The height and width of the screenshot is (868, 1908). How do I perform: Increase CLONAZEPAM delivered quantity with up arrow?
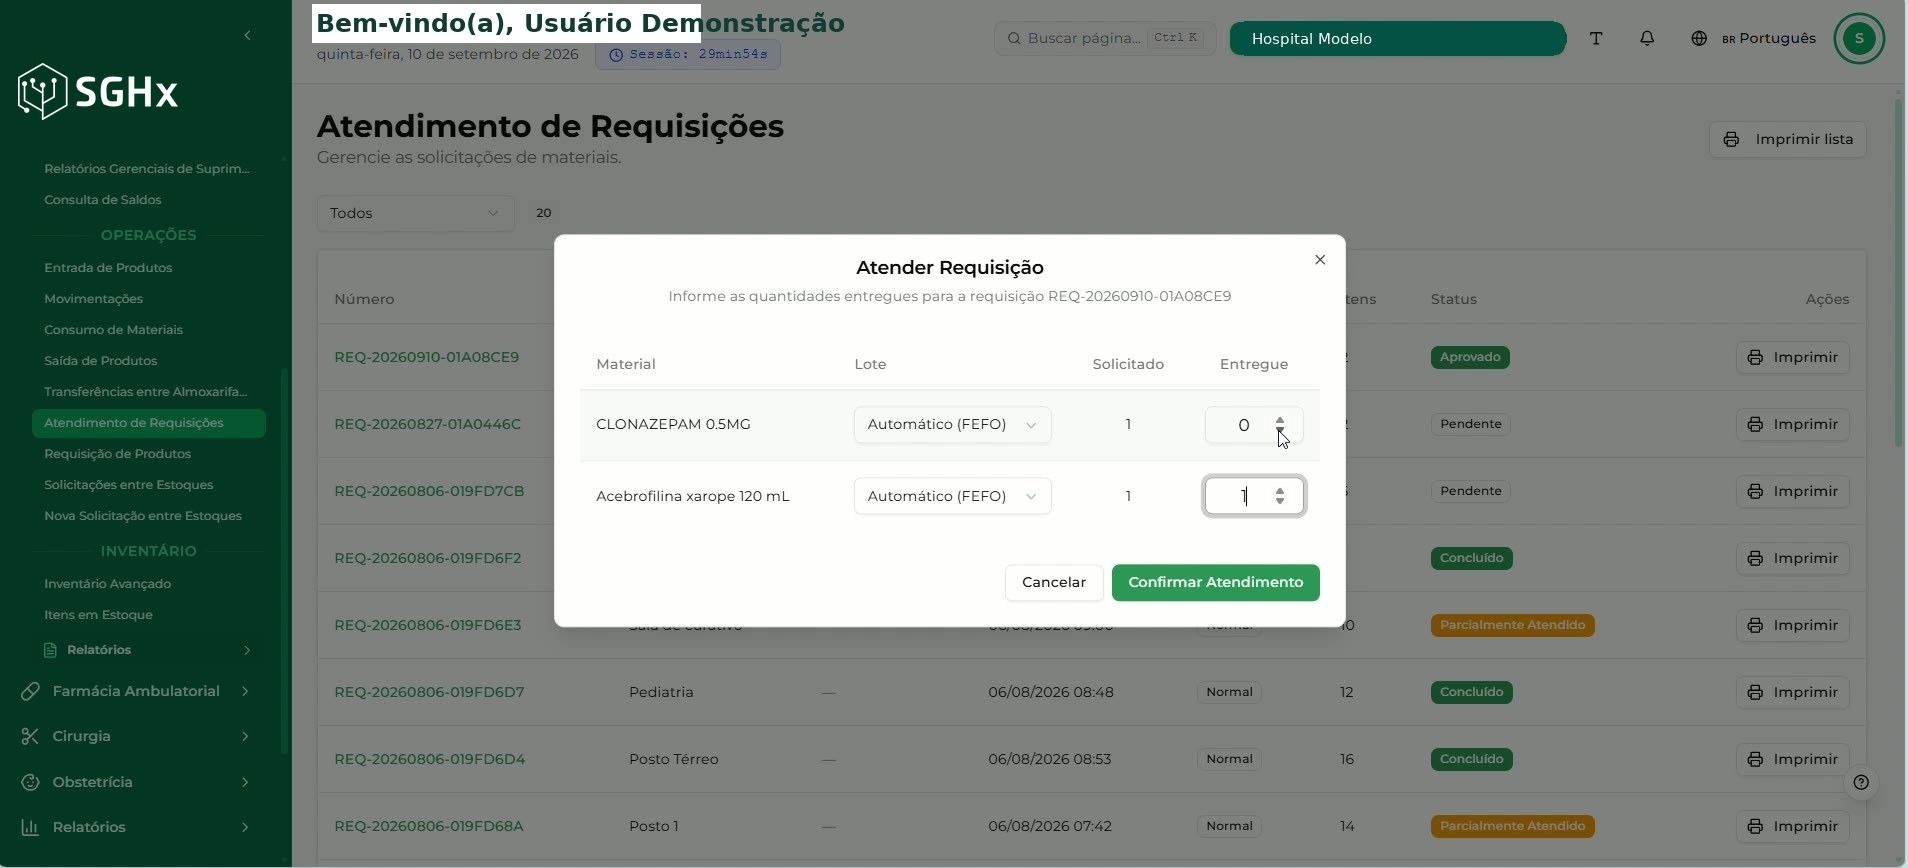point(1280,419)
